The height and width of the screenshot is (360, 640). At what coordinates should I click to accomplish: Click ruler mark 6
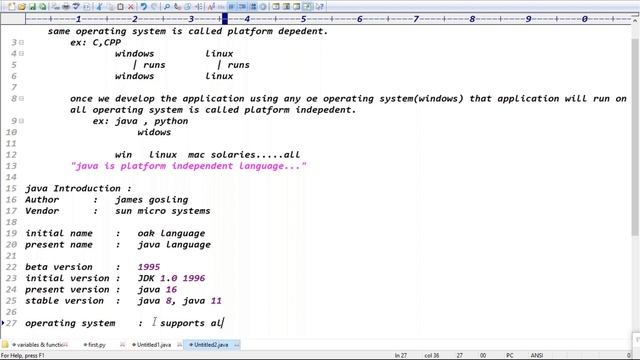pos(360,19)
